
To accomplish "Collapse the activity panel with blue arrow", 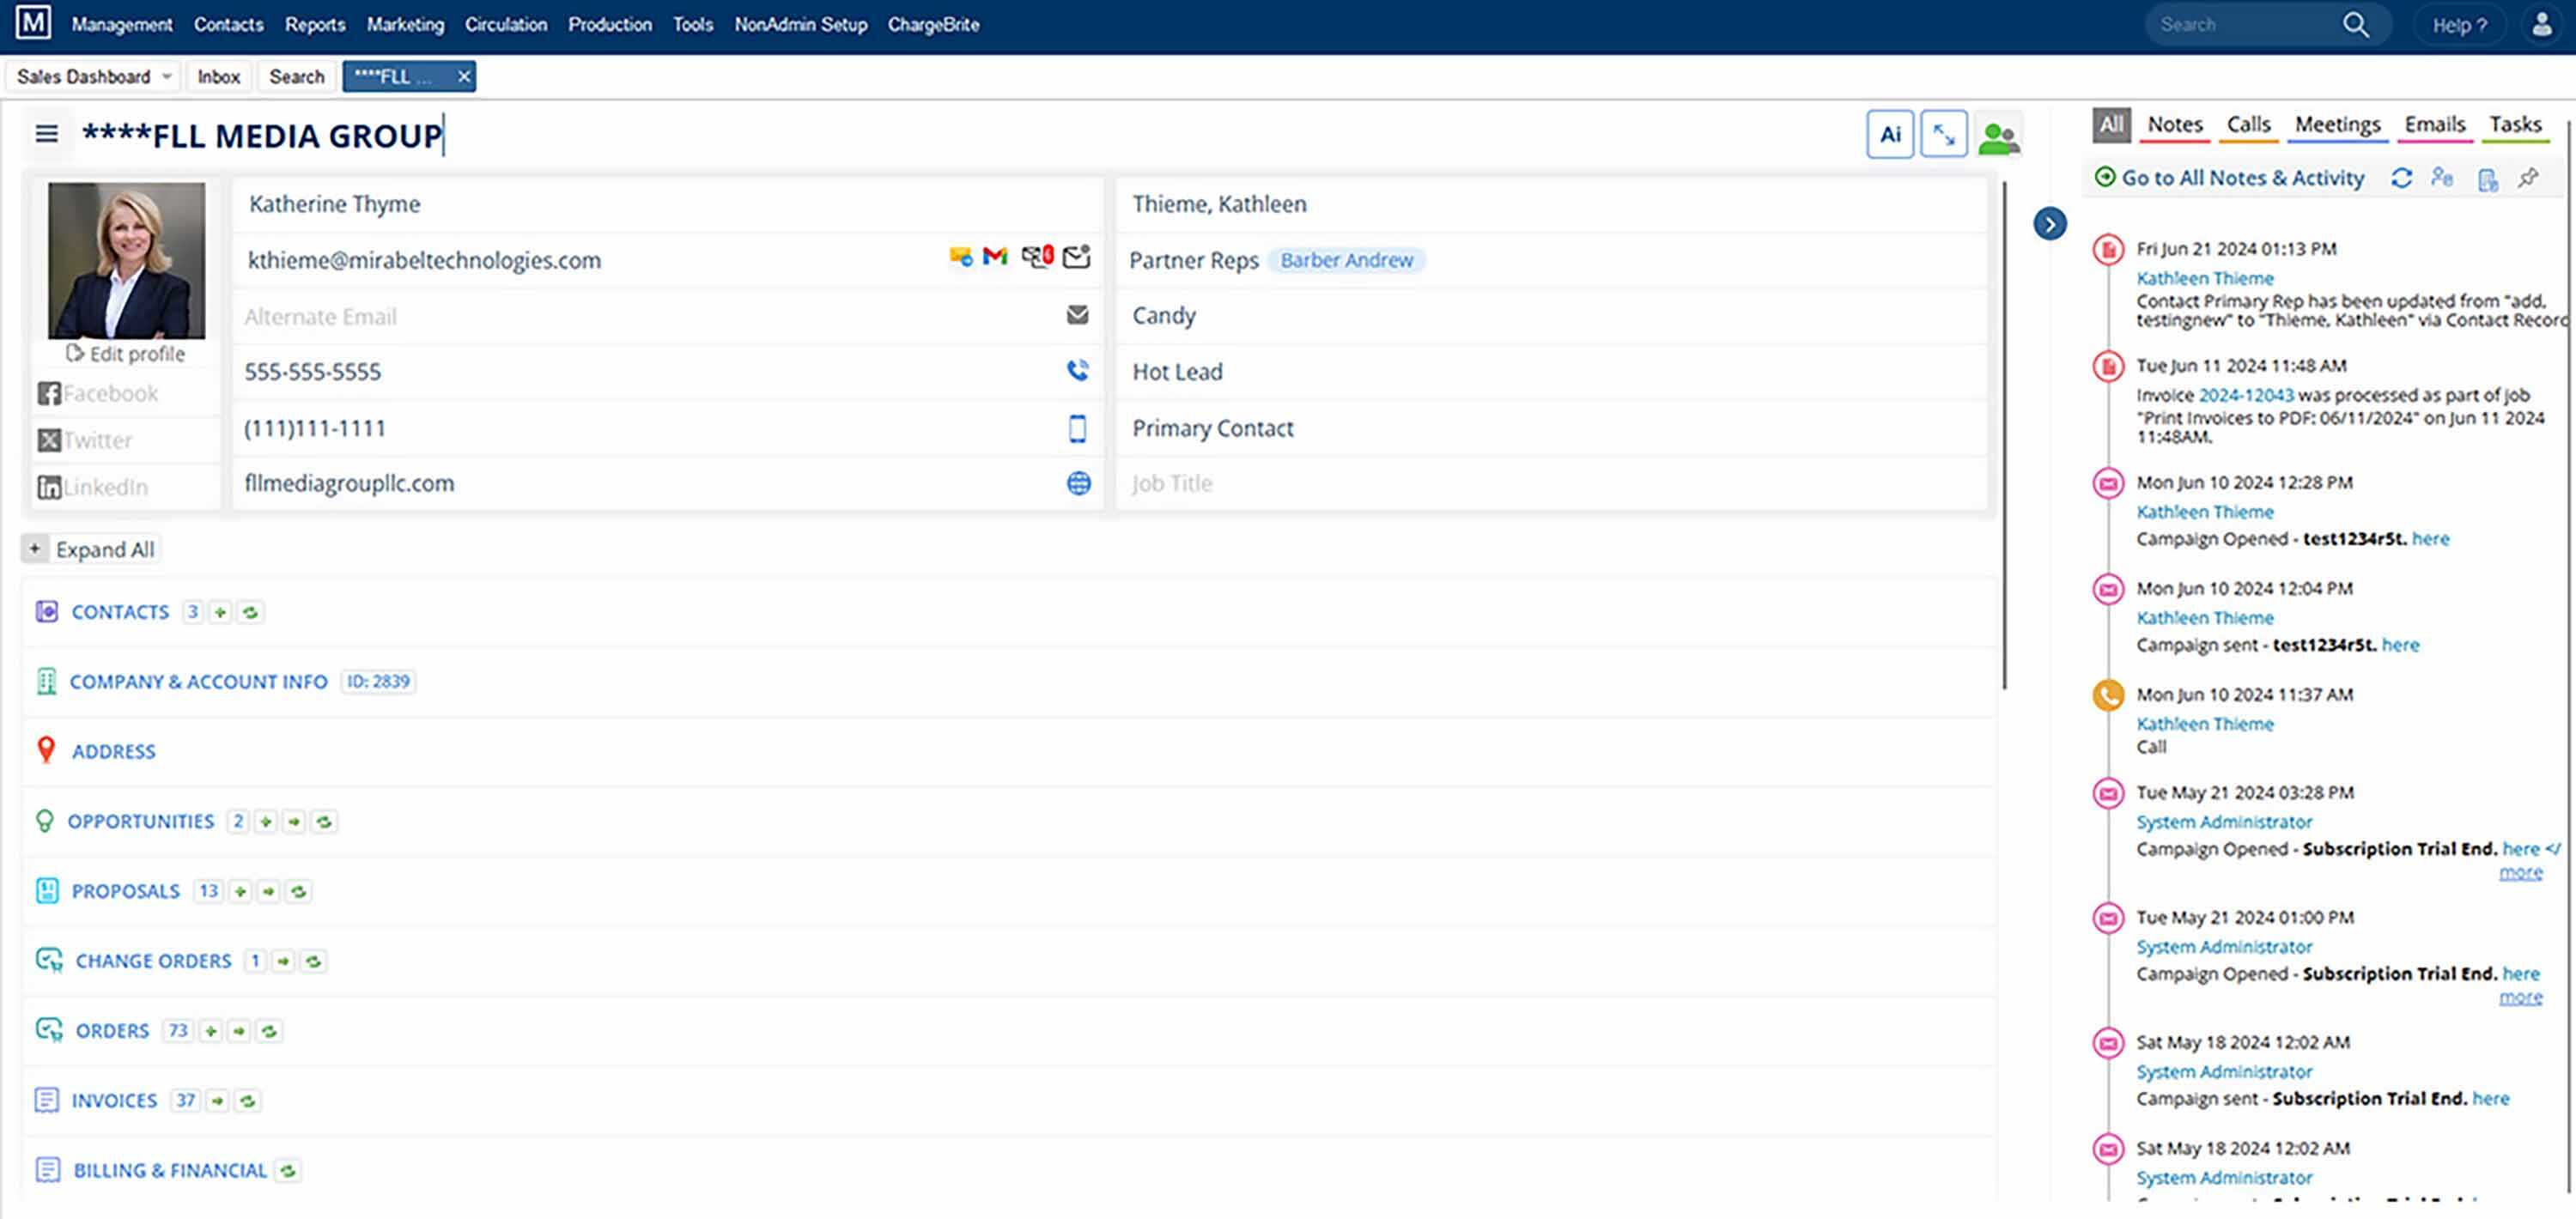I will 2049,223.
